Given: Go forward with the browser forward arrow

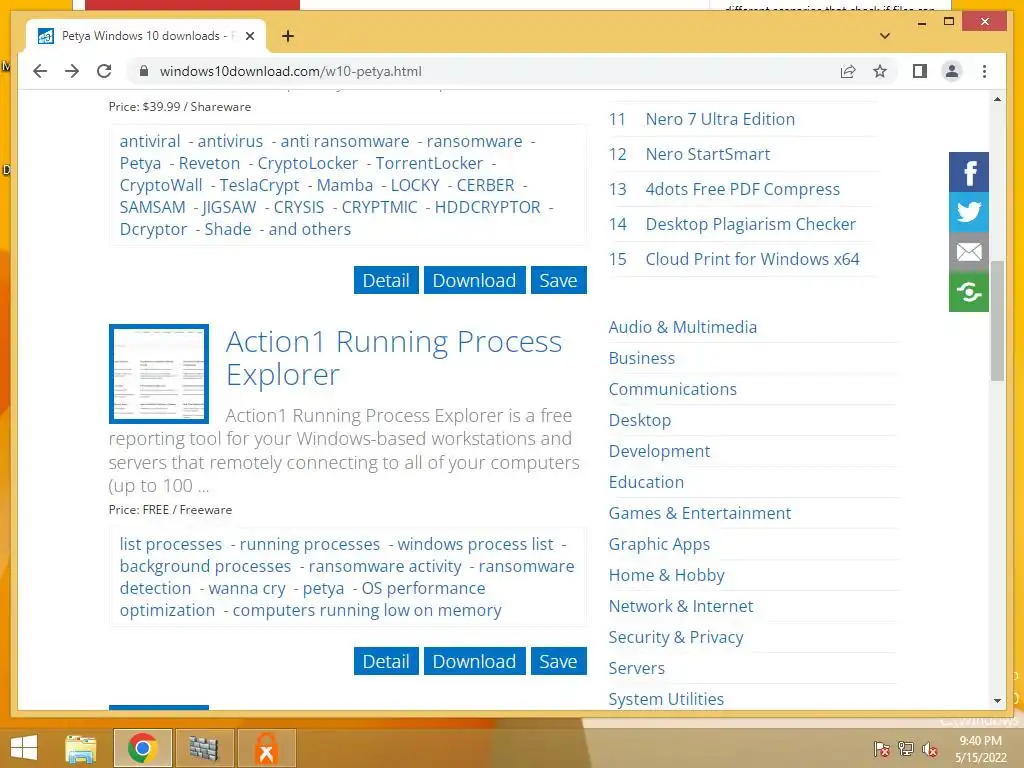Looking at the screenshot, I should (72, 71).
